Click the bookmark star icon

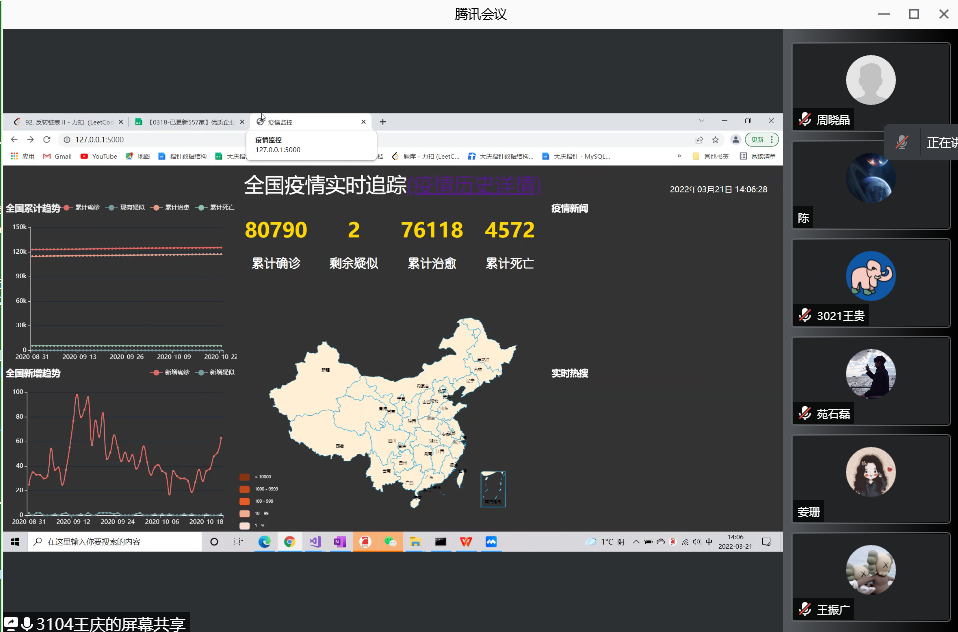(x=715, y=139)
